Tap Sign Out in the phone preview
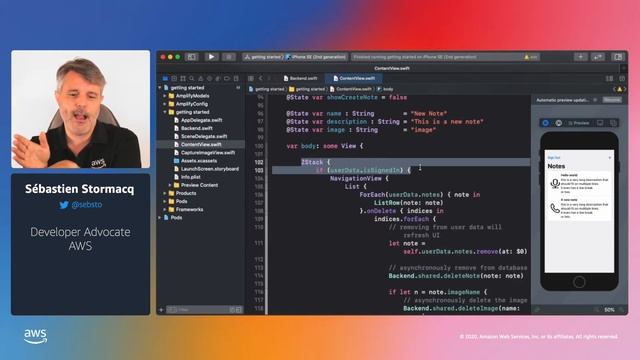 pos(554,158)
